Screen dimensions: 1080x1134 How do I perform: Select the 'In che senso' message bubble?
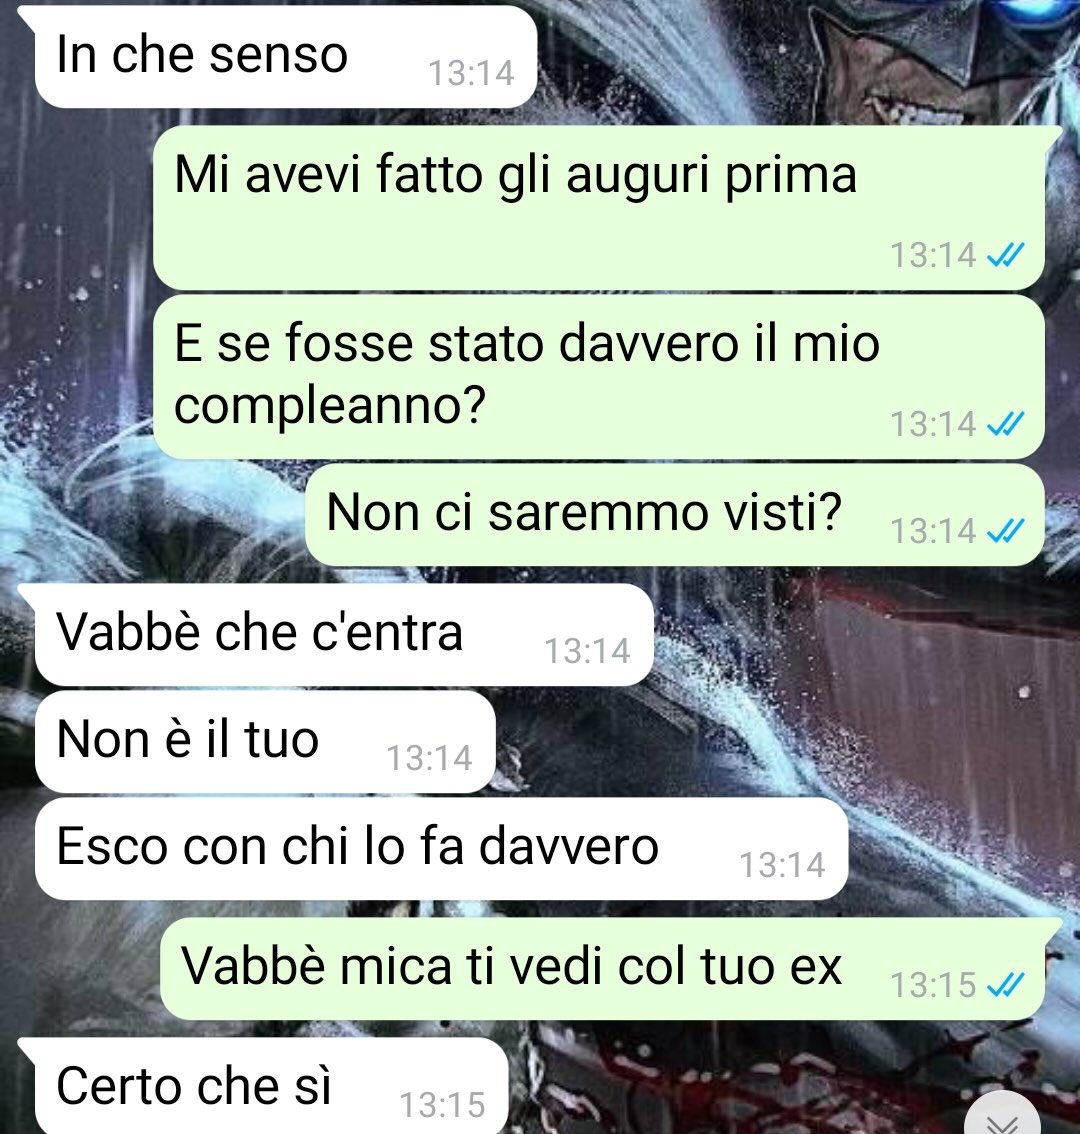click(x=286, y=56)
